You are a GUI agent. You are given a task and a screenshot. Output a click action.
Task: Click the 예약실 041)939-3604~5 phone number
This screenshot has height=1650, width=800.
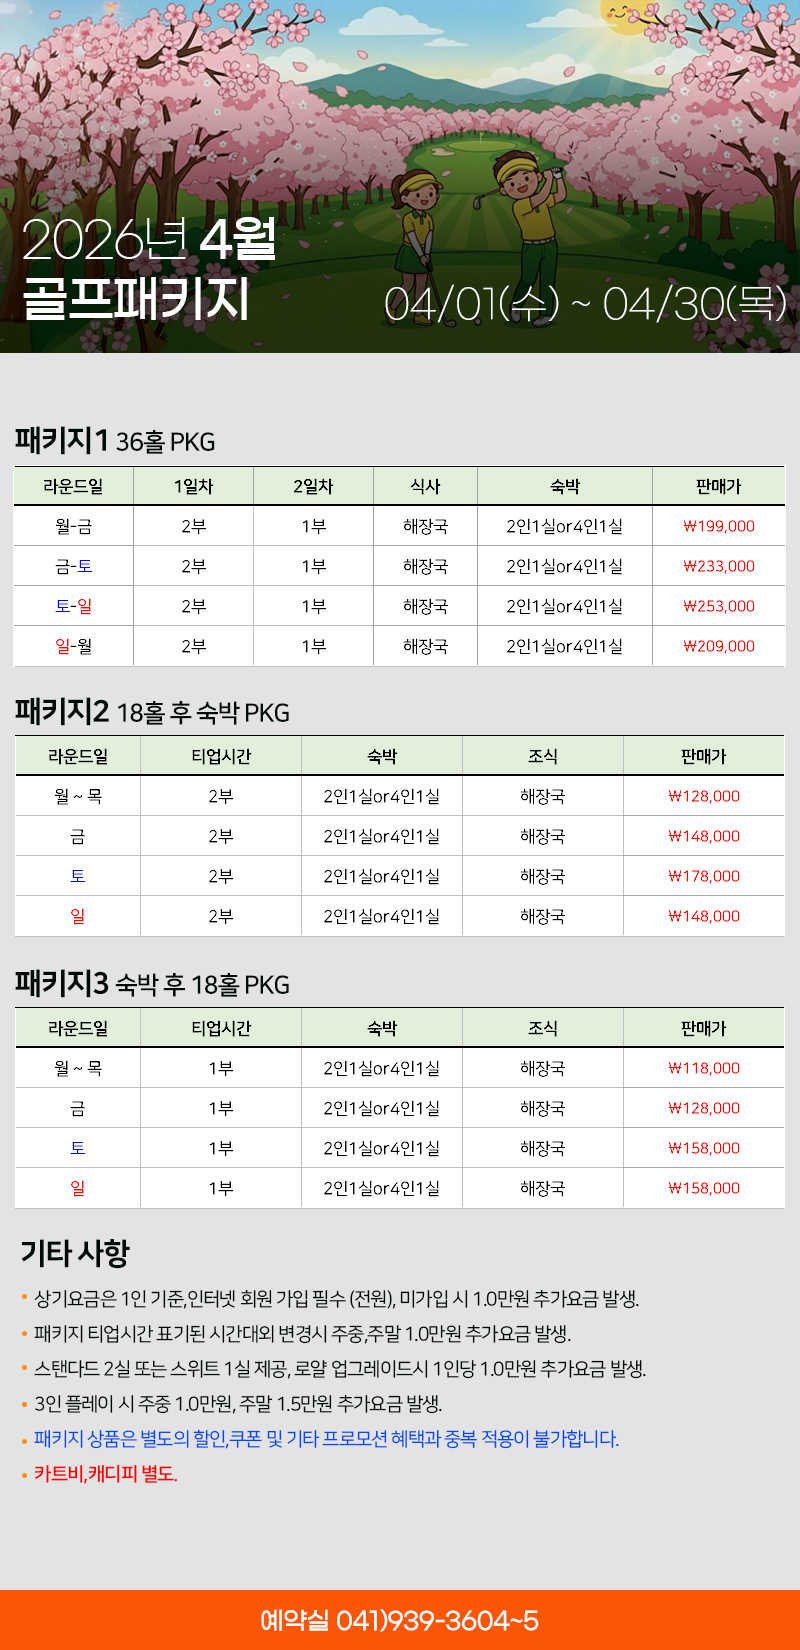(x=400, y=1620)
